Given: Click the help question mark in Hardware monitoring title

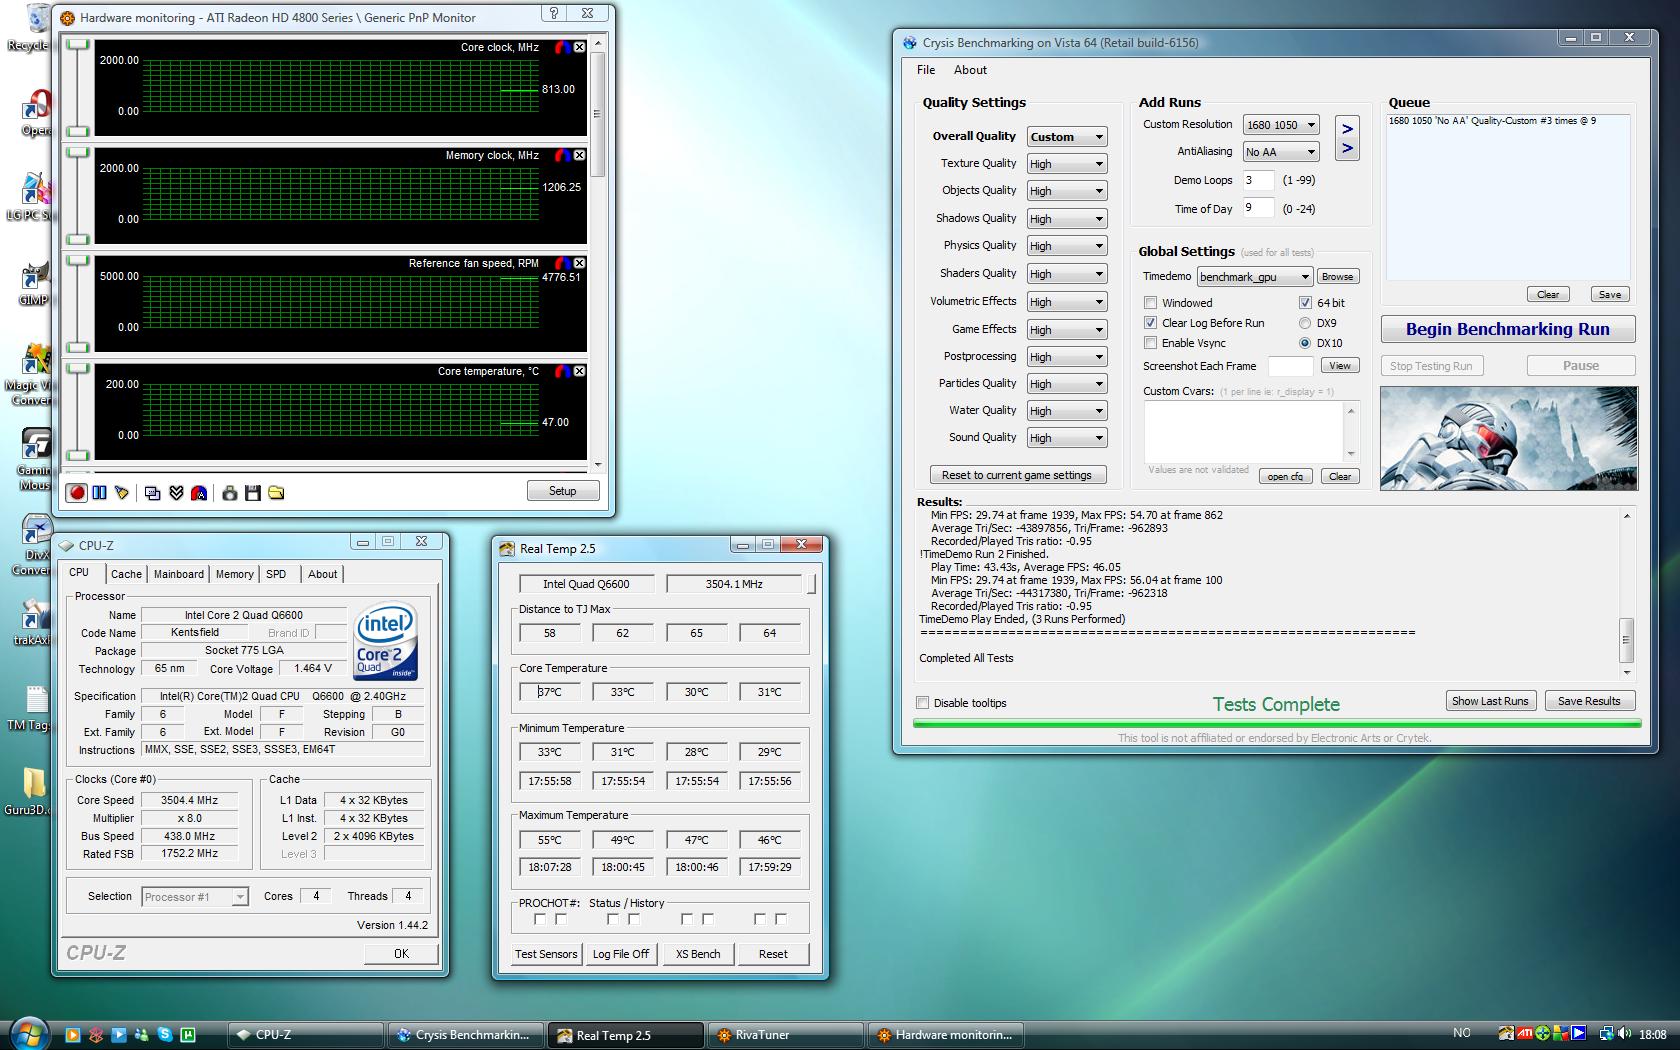Looking at the screenshot, I should point(554,14).
